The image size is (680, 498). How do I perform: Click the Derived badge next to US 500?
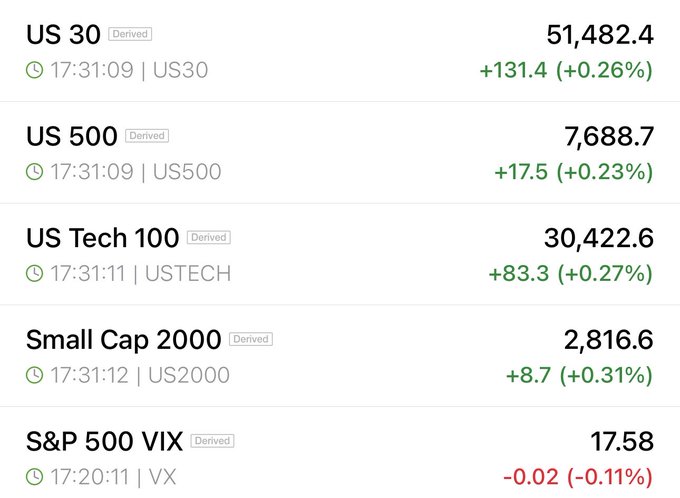(147, 136)
